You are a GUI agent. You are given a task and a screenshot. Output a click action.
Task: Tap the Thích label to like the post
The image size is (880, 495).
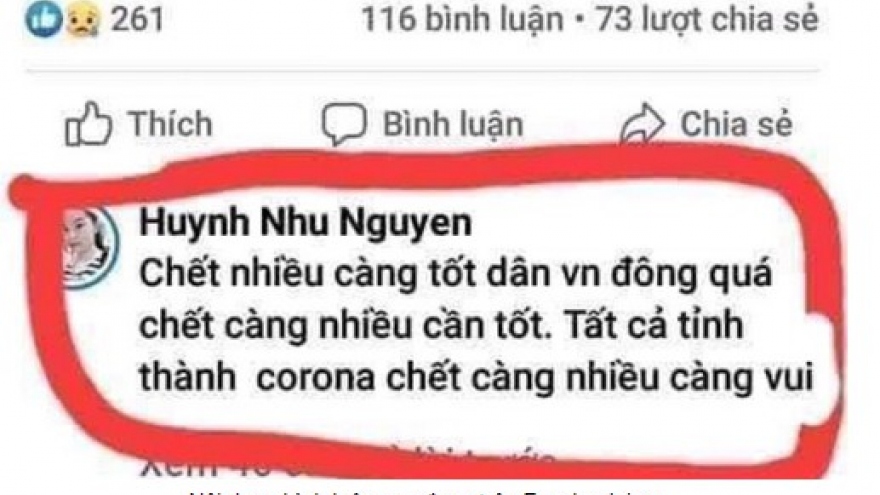171,123
